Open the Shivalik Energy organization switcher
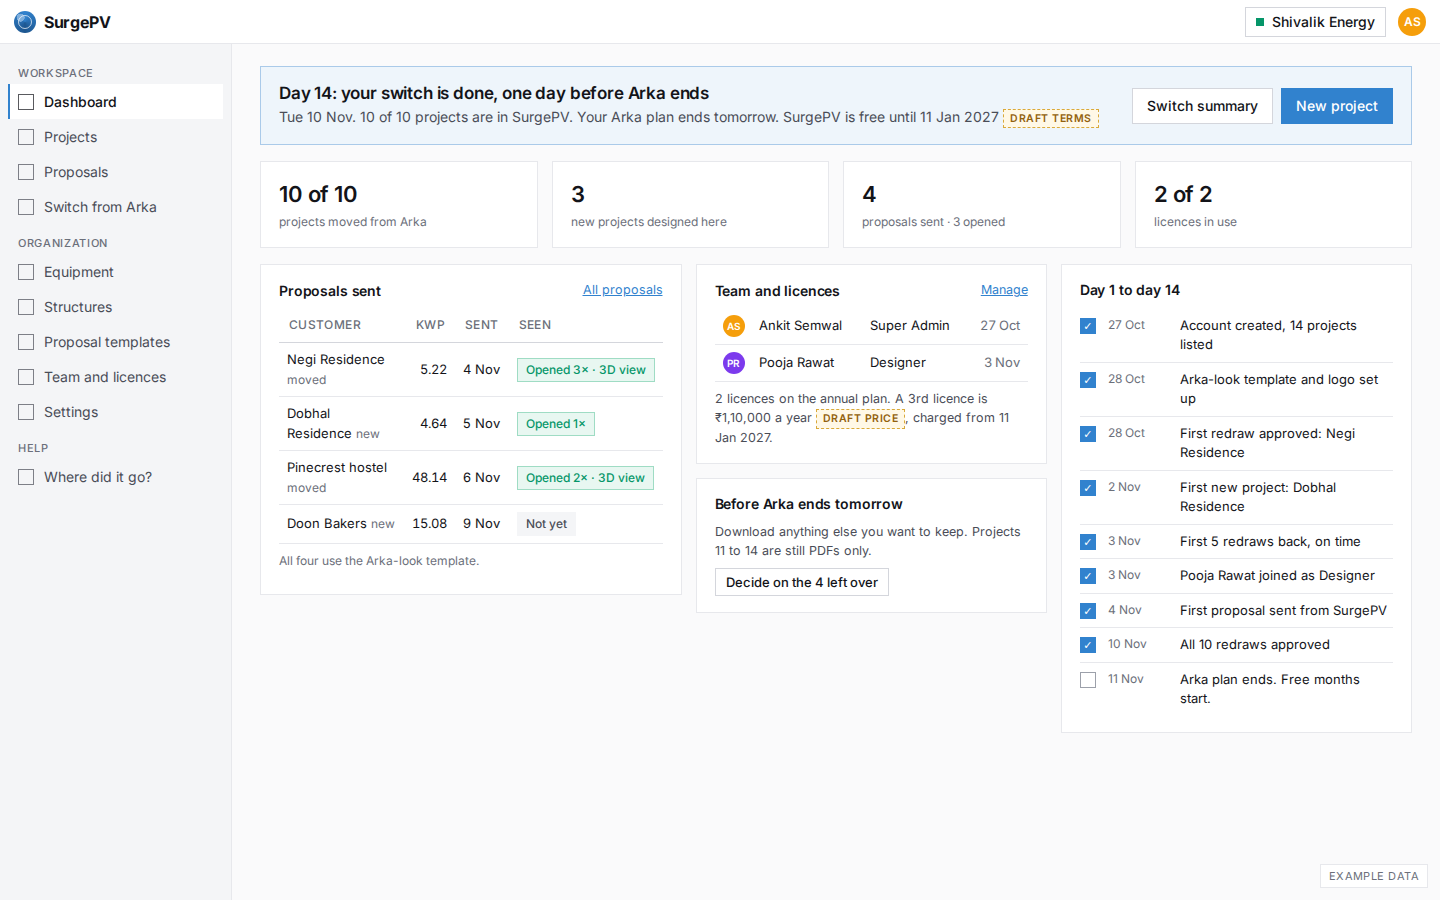 (x=1315, y=22)
